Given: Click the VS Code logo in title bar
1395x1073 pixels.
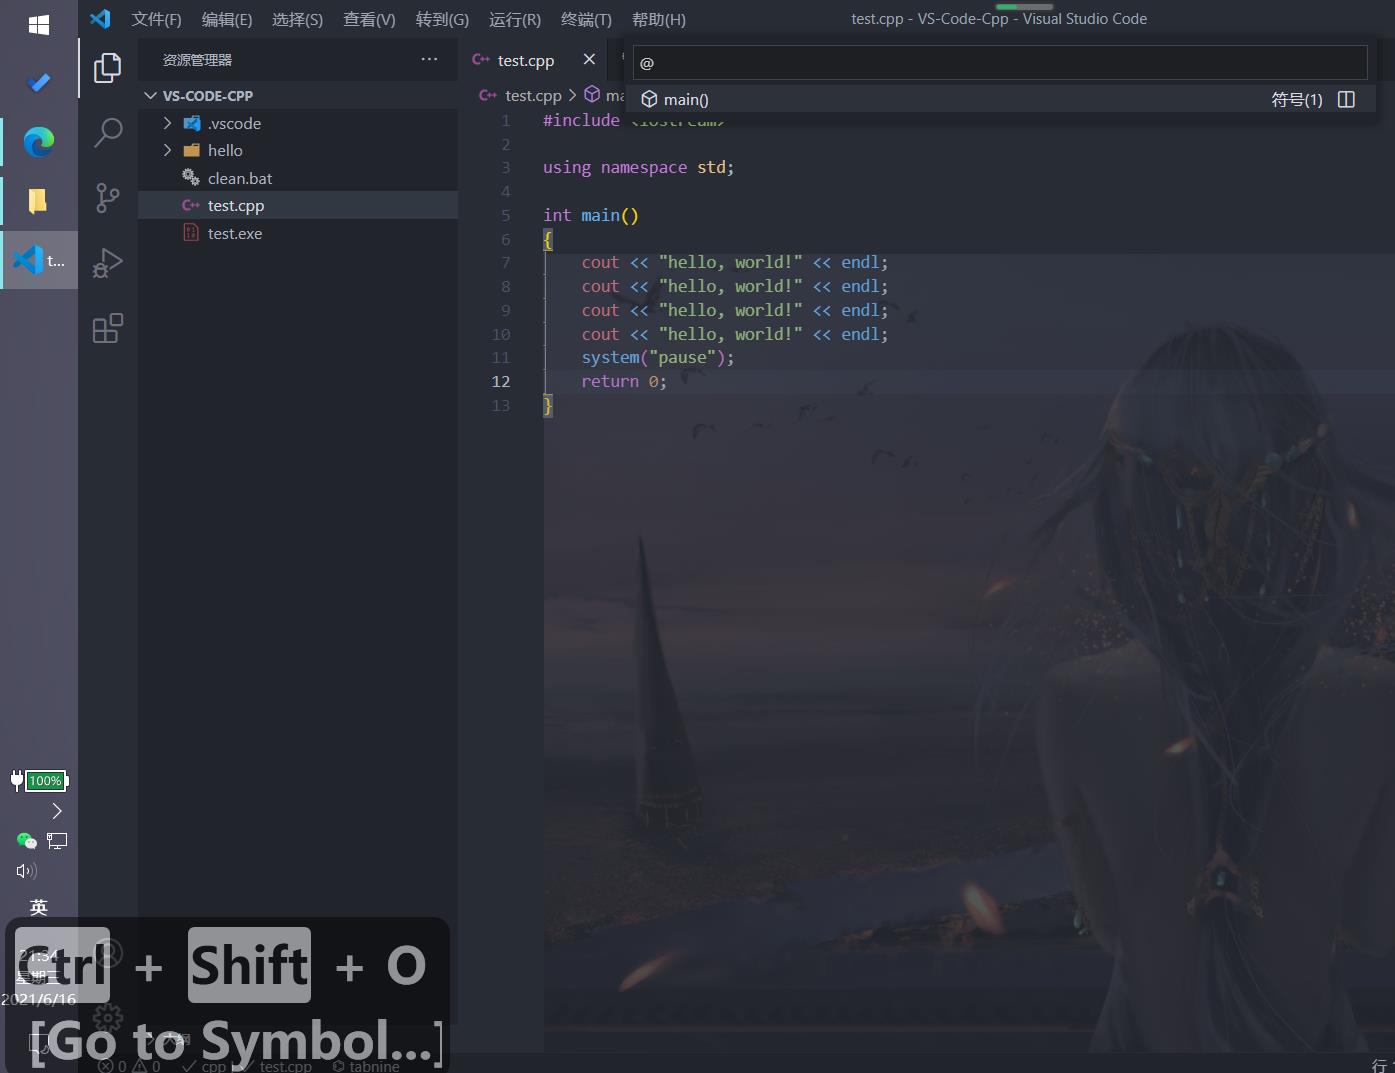Looking at the screenshot, I should click(100, 19).
